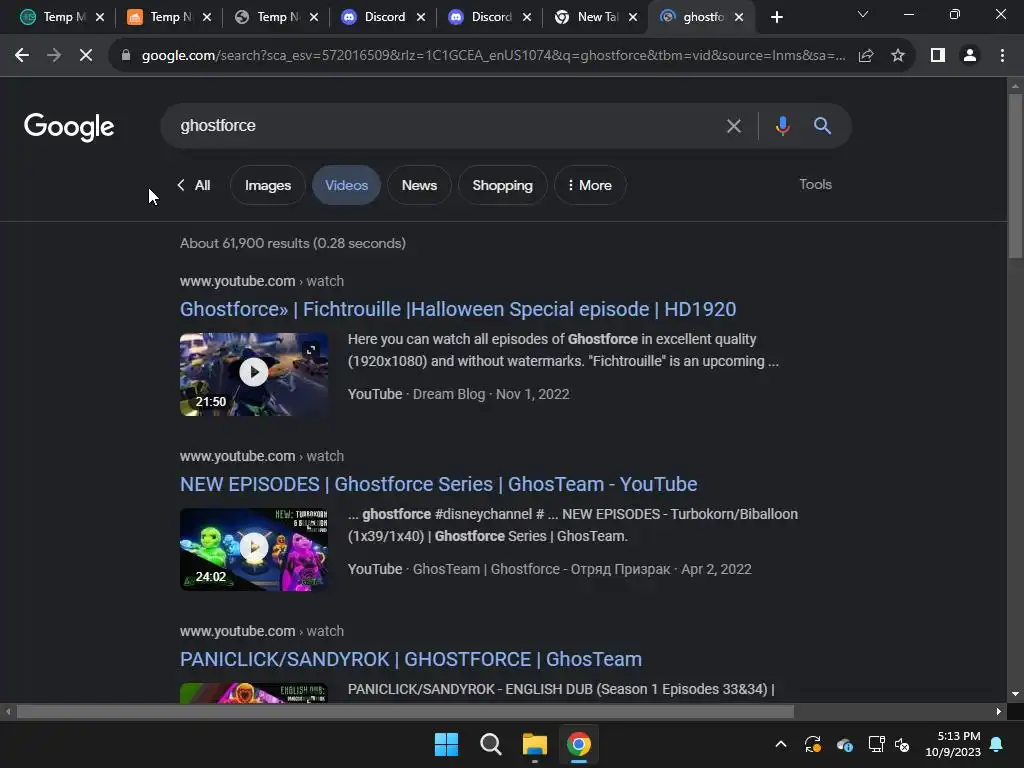Image resolution: width=1024 pixels, height=768 pixels.
Task: Expand the More filters dropdown
Action: coord(590,185)
